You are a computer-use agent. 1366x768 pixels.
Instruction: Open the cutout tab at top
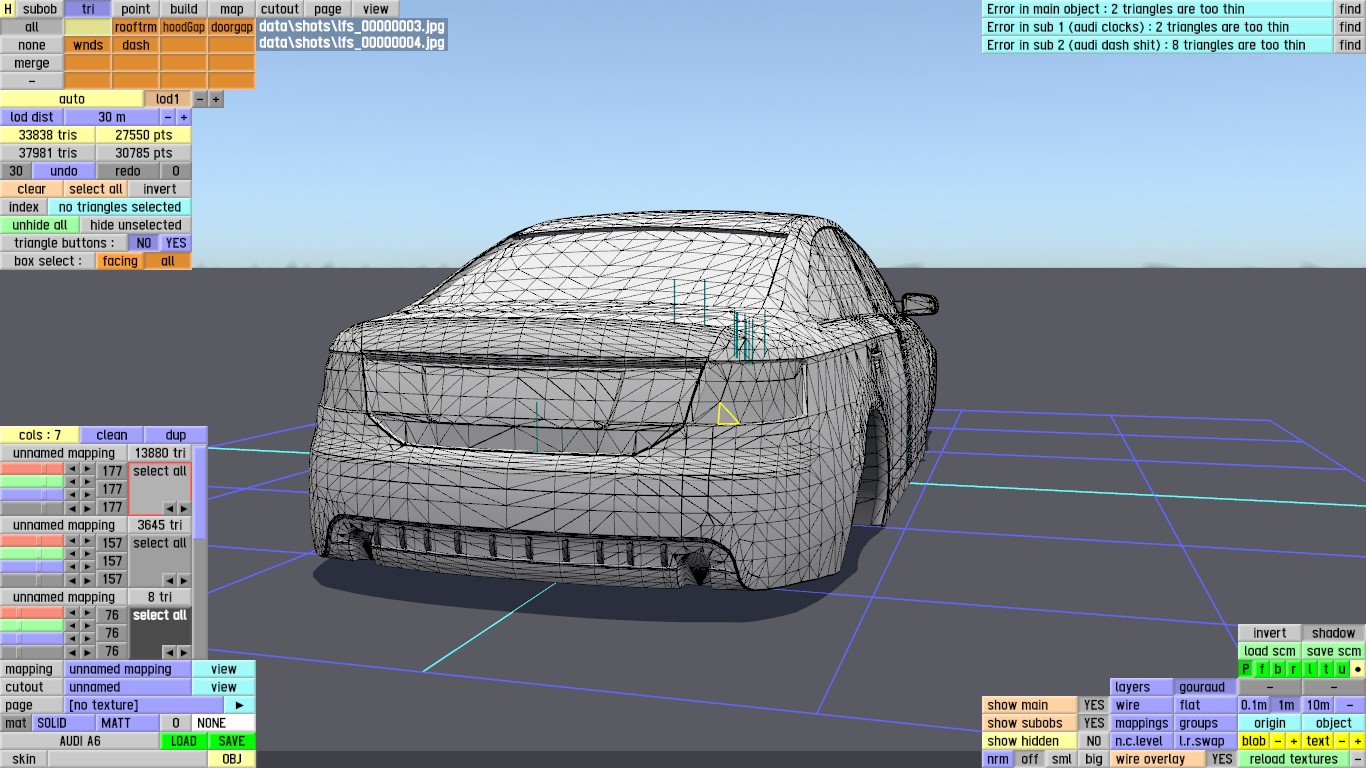tap(280, 9)
